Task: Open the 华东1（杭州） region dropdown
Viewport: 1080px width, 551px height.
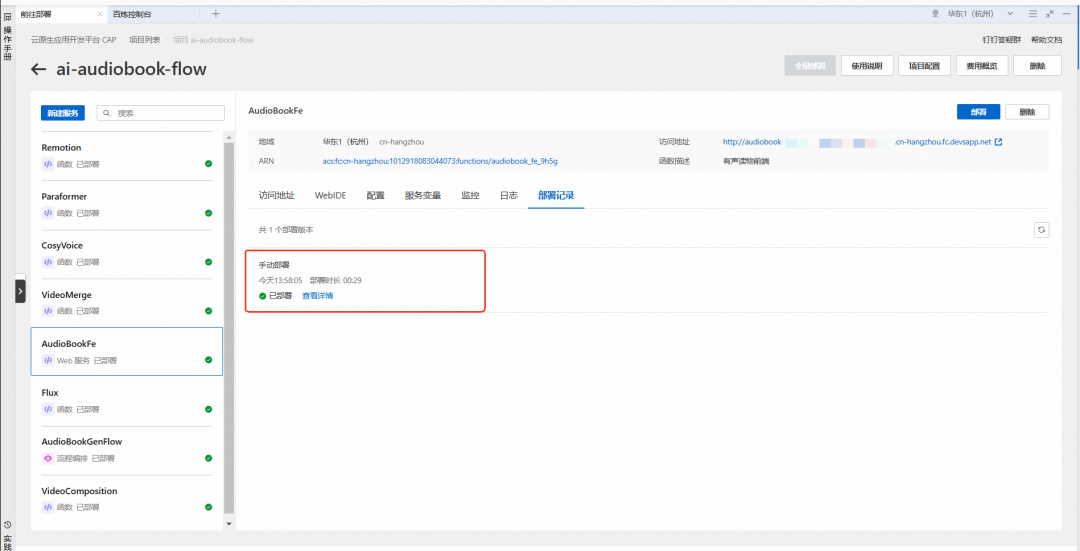Action: coord(980,13)
